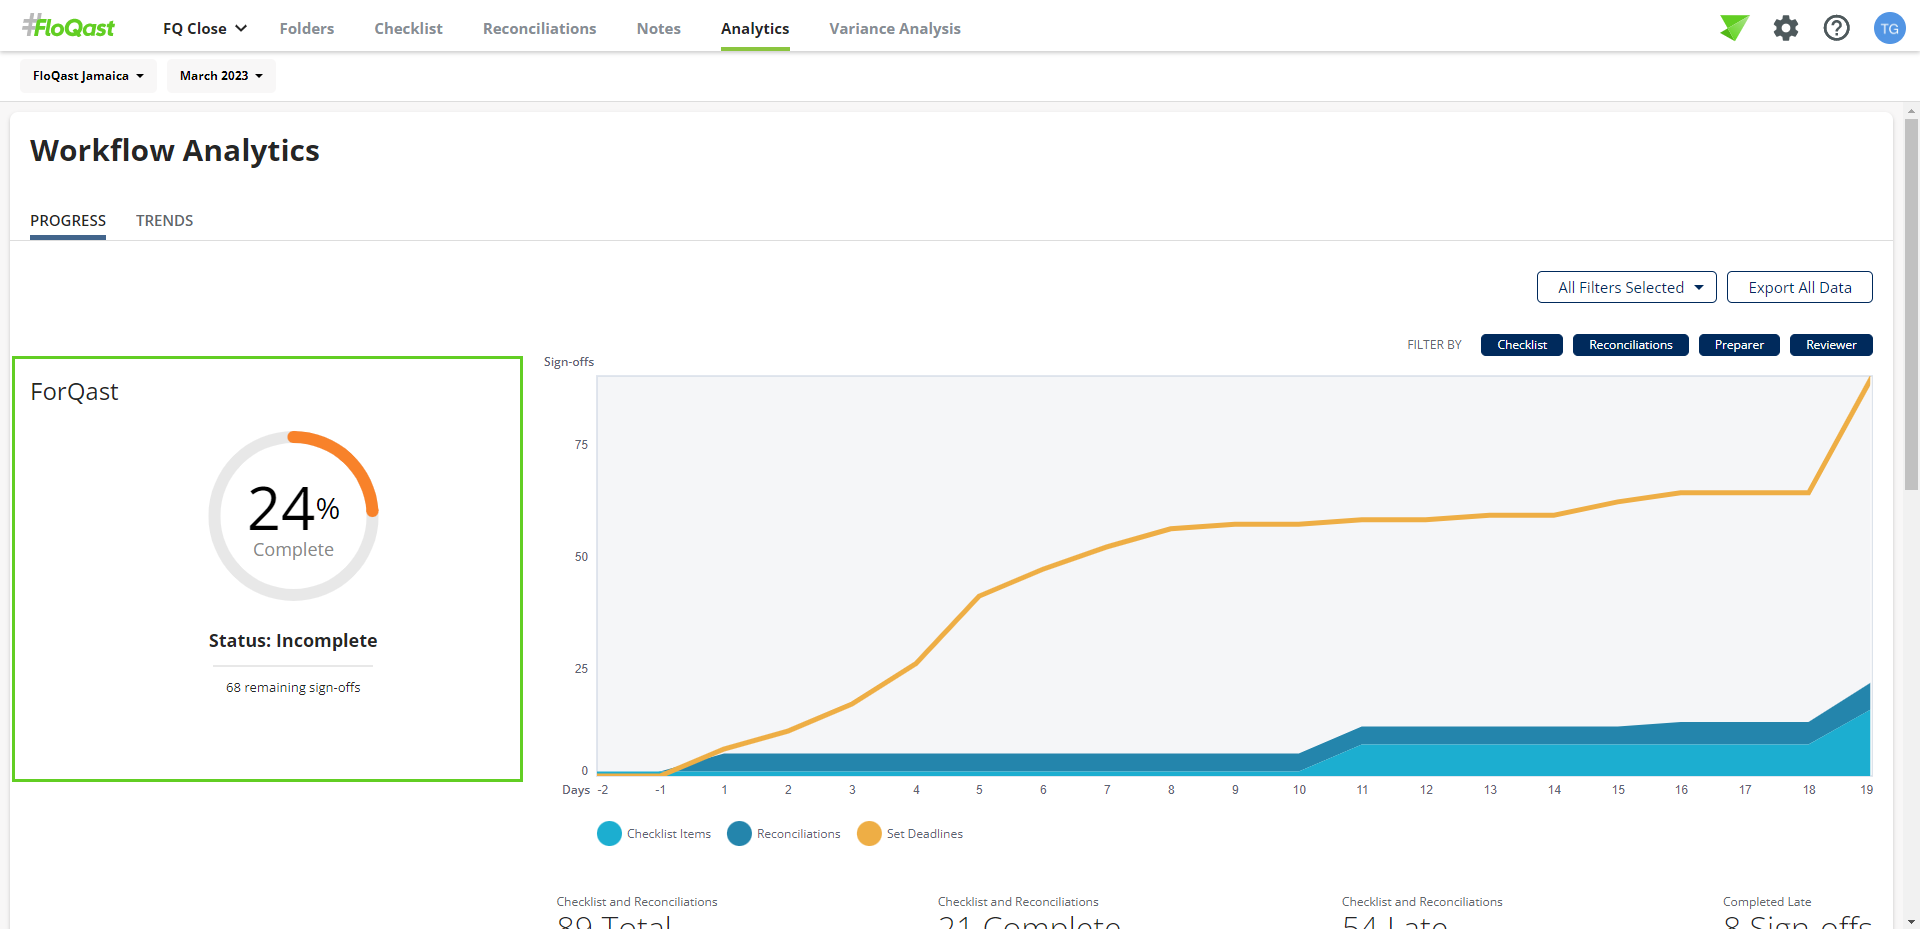Click the 'Status: Incomplete' text

(293, 641)
